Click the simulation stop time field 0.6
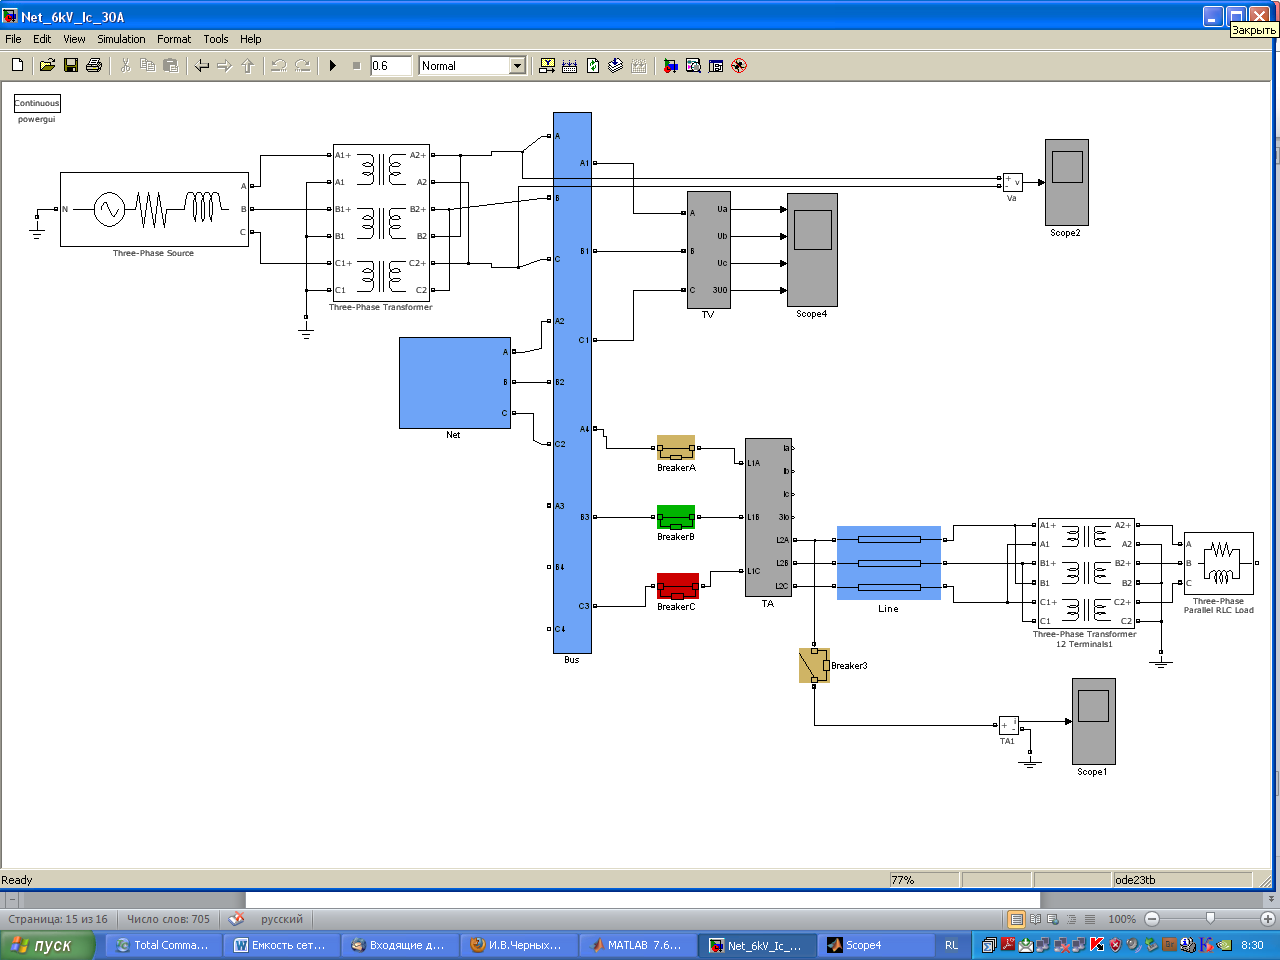The height and width of the screenshot is (960, 1280). (391, 65)
